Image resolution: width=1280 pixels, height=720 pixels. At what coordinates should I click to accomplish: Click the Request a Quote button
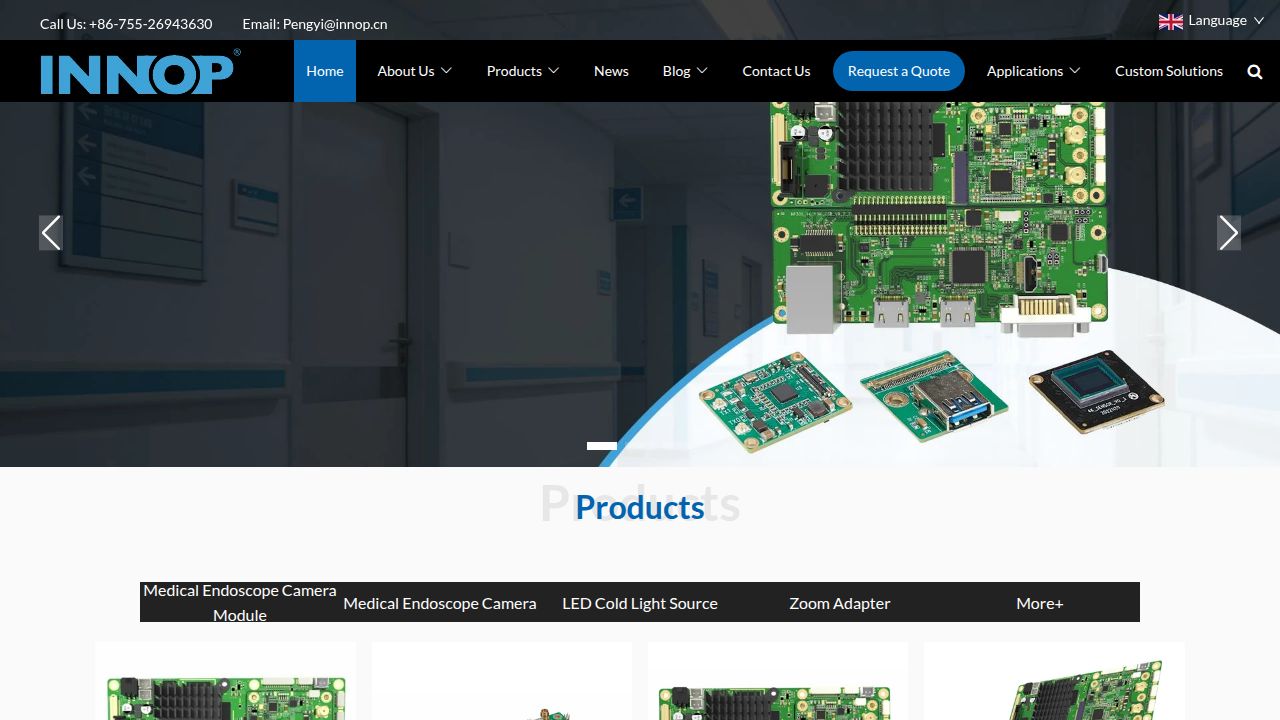(899, 71)
